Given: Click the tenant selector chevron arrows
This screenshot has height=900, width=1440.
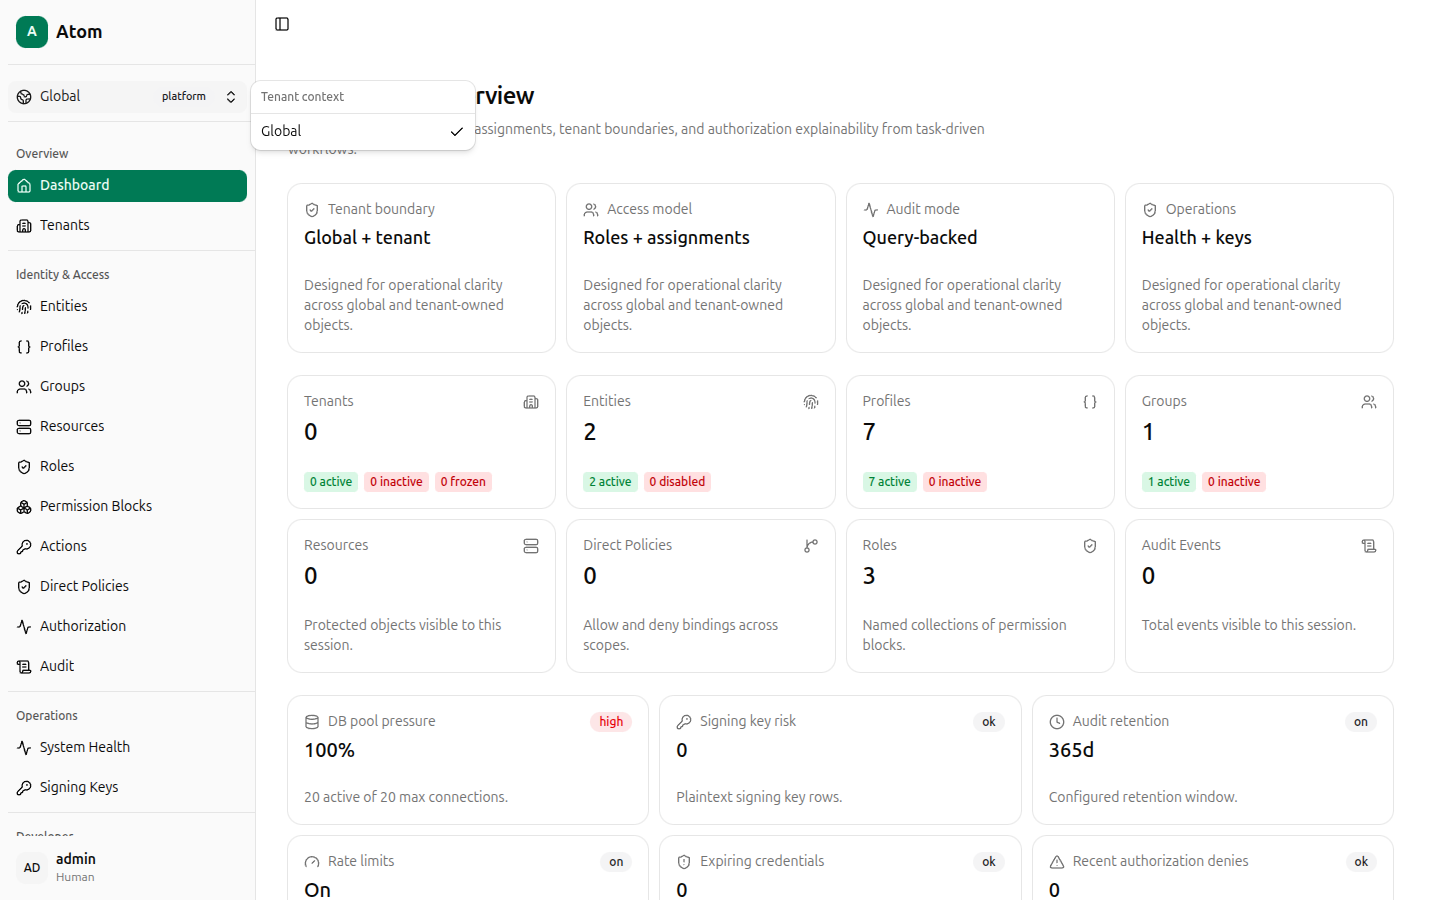Looking at the screenshot, I should coord(231,97).
